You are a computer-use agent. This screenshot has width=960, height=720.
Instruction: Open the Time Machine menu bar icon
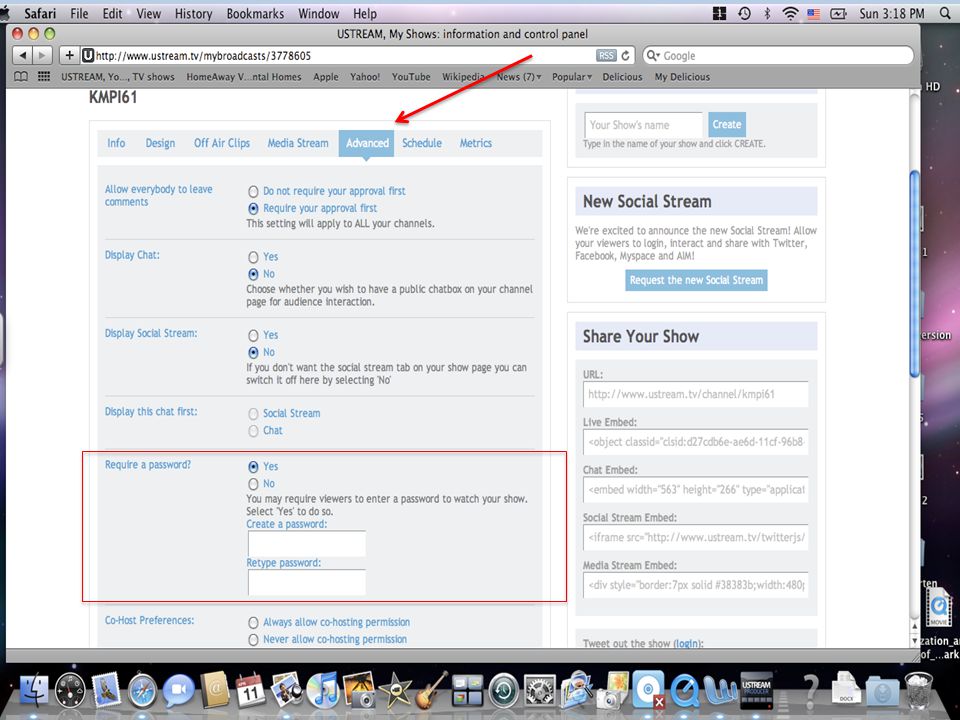[744, 13]
